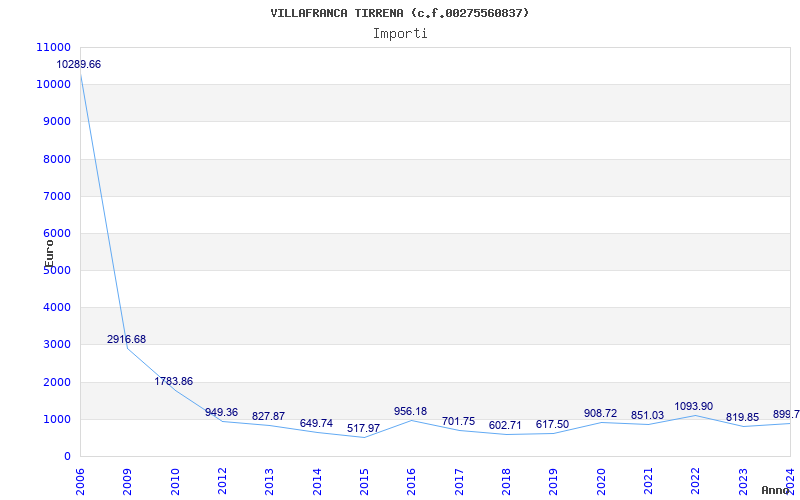
Task: Click the Importi subtitle
Action: coord(400,34)
